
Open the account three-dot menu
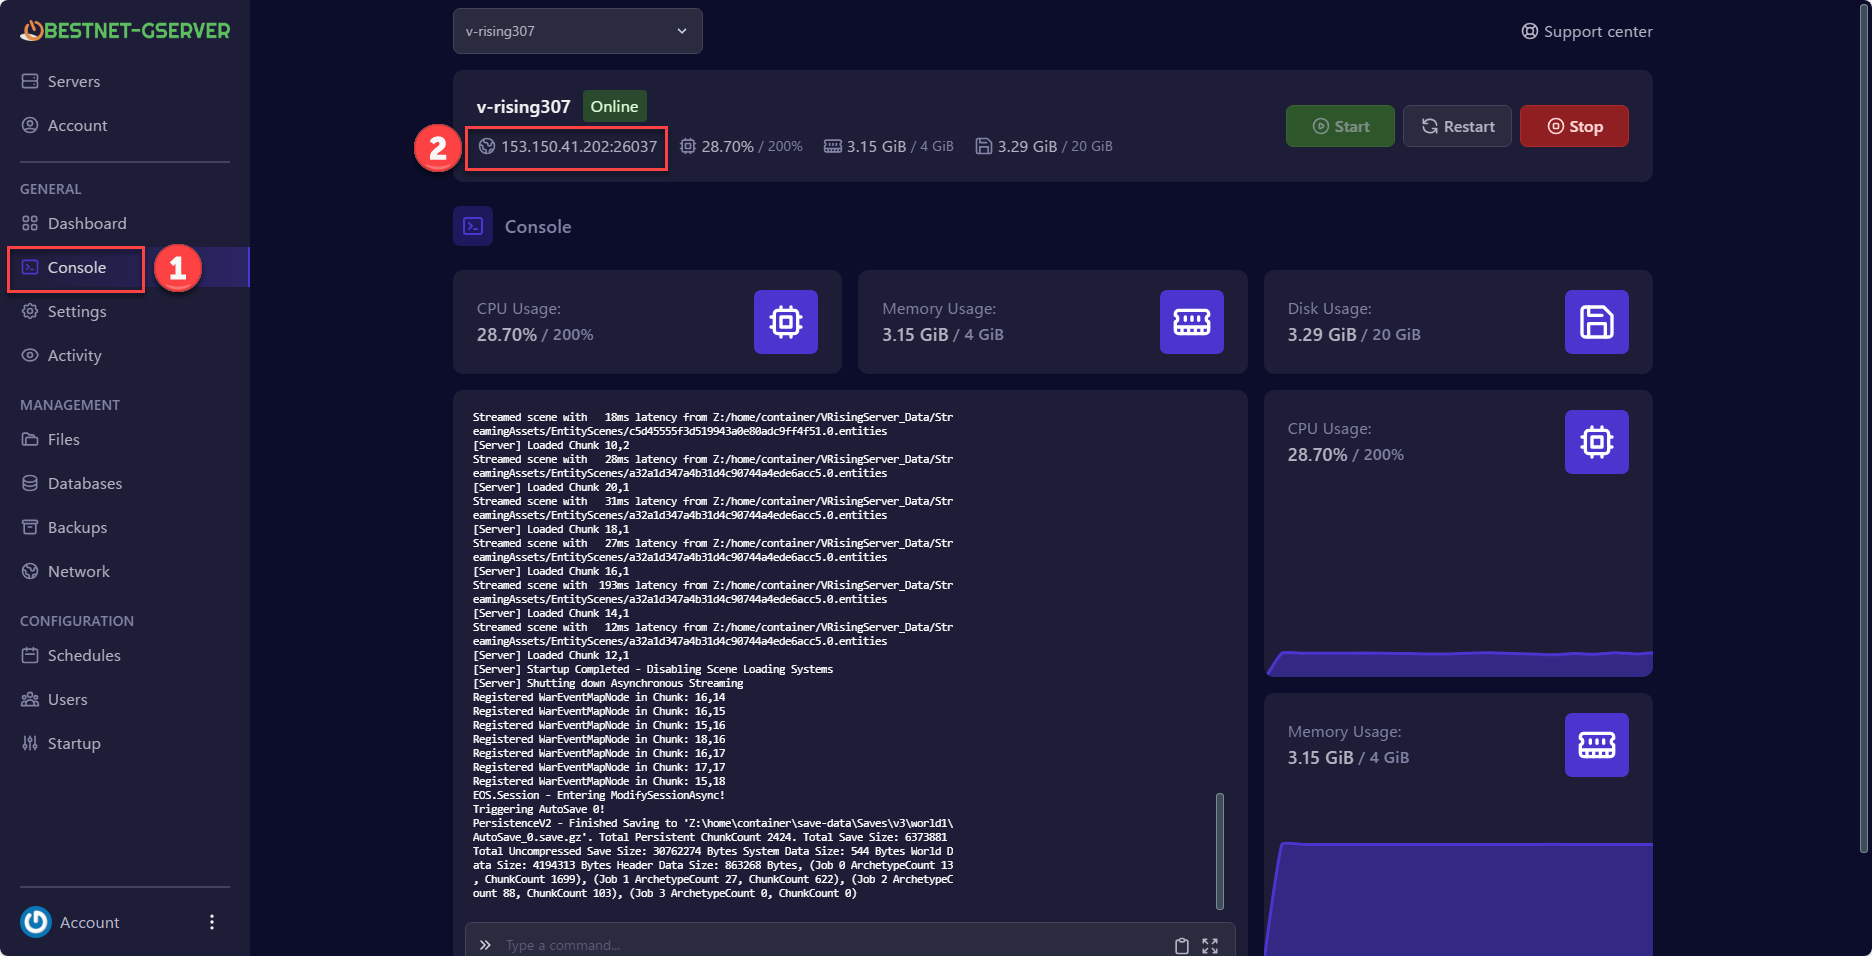click(212, 922)
